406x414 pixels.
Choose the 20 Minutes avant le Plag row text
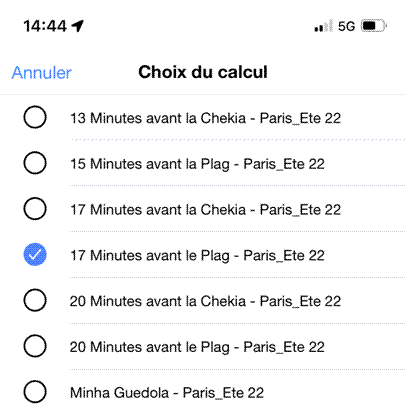click(197, 347)
